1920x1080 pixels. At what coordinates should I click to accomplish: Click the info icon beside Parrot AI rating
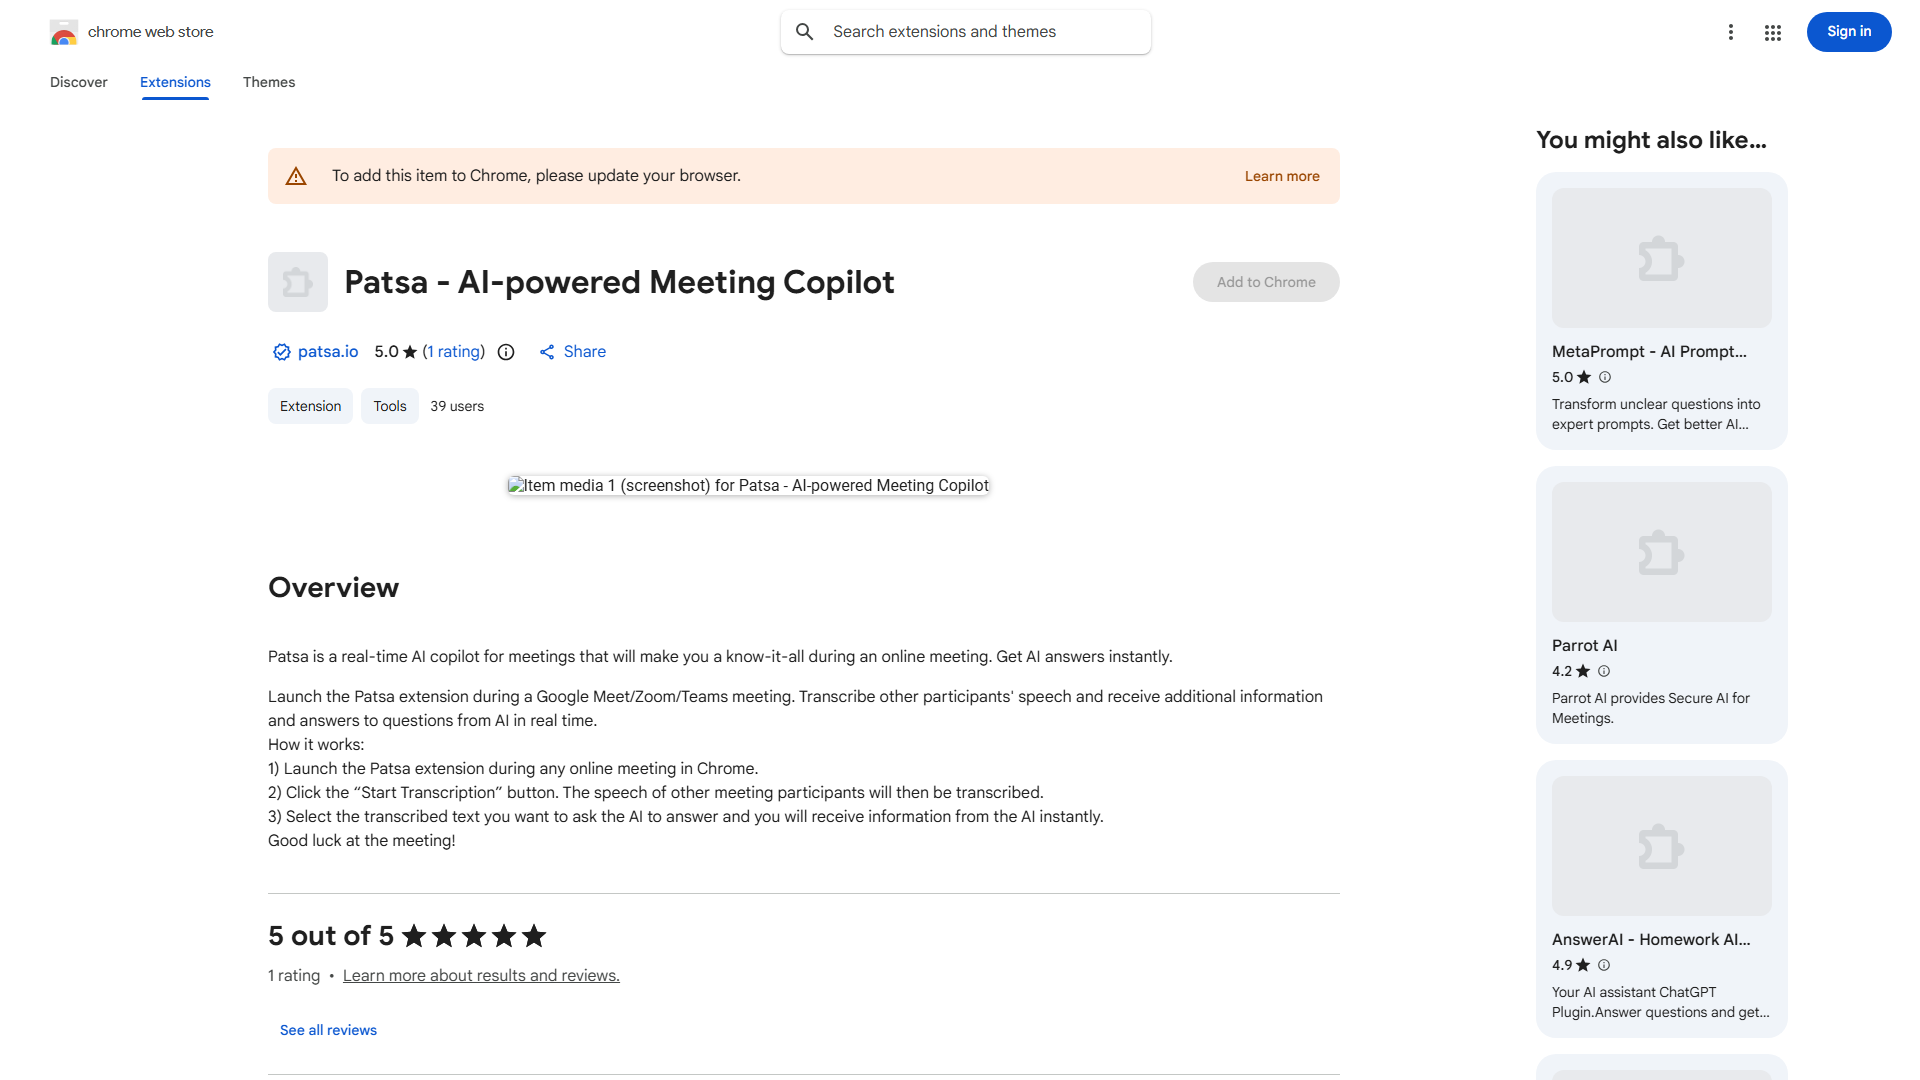[1604, 671]
